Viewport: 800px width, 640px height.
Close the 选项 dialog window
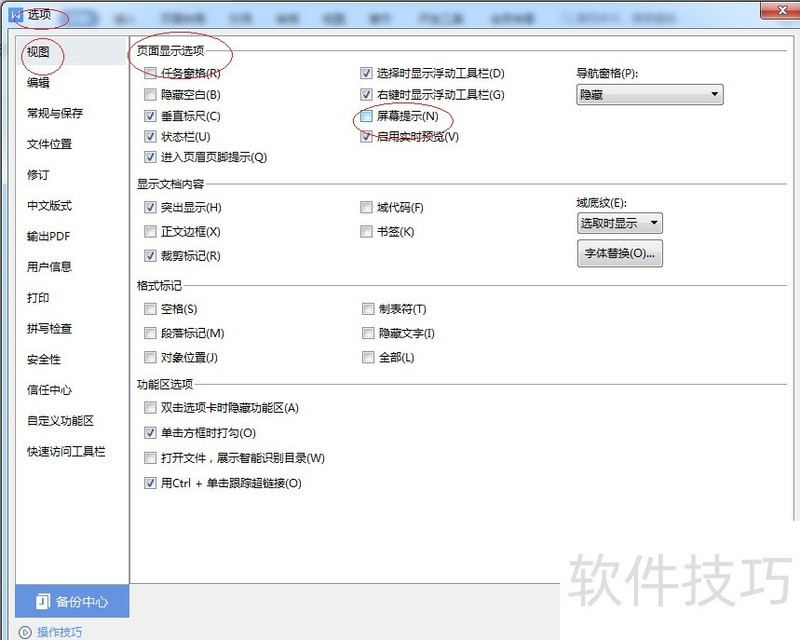(781, 10)
